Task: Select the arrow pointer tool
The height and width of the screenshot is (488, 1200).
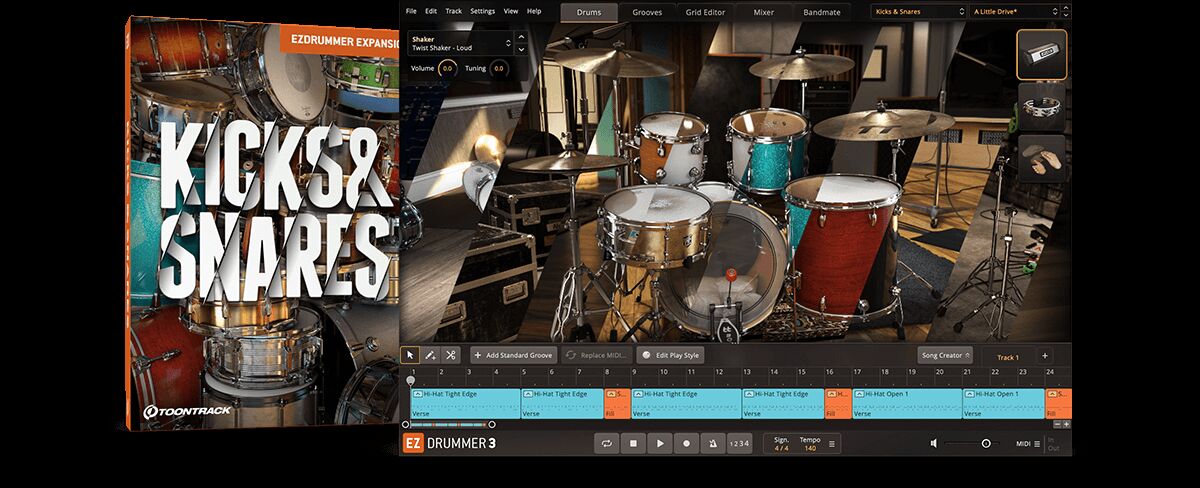Action: point(410,355)
